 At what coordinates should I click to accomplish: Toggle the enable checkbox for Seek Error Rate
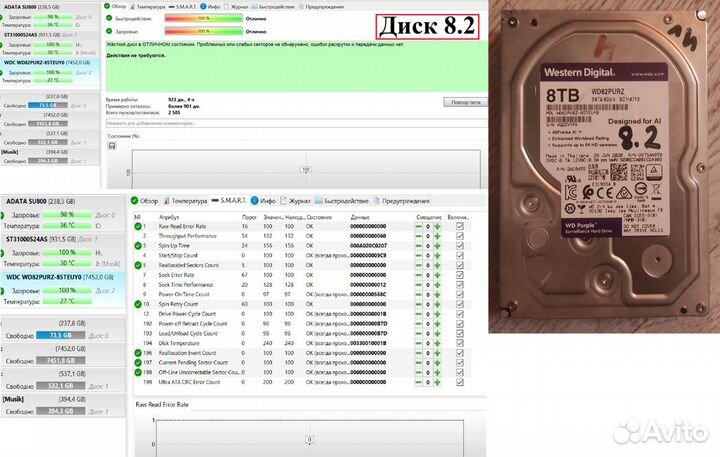tap(460, 275)
